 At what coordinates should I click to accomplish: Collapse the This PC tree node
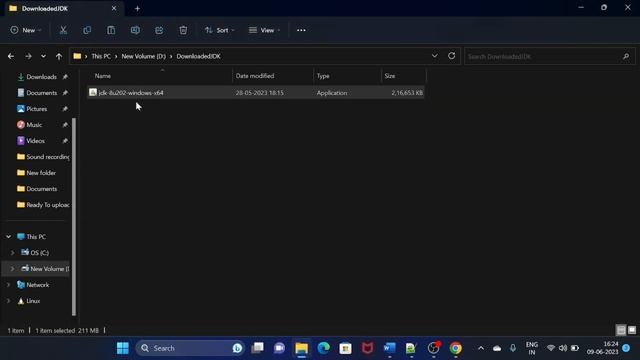[x=9, y=237]
